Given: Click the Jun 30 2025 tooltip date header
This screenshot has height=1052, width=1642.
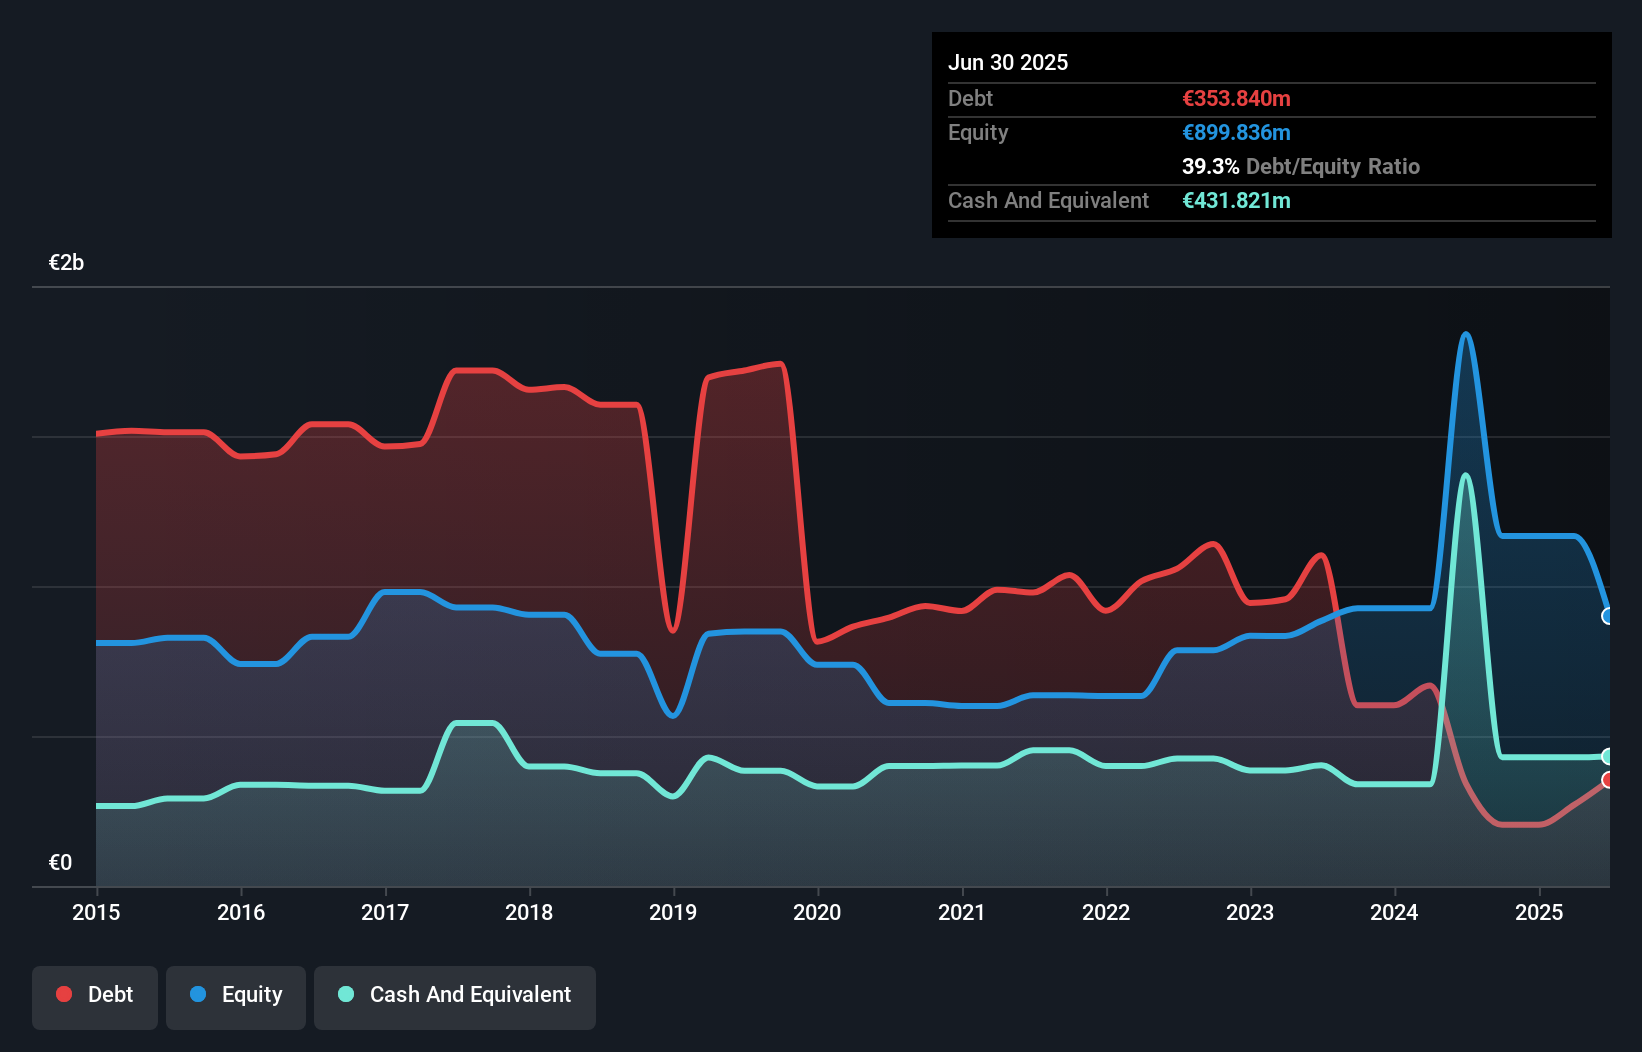Looking at the screenshot, I should tap(1008, 63).
